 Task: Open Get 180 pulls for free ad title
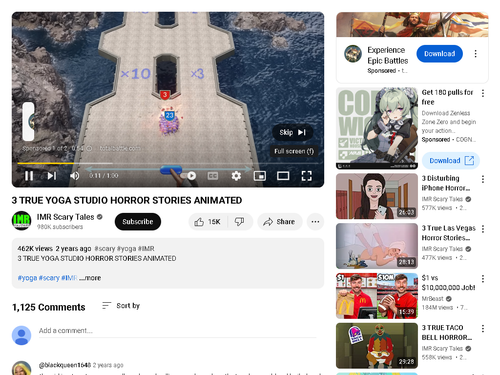(447, 97)
